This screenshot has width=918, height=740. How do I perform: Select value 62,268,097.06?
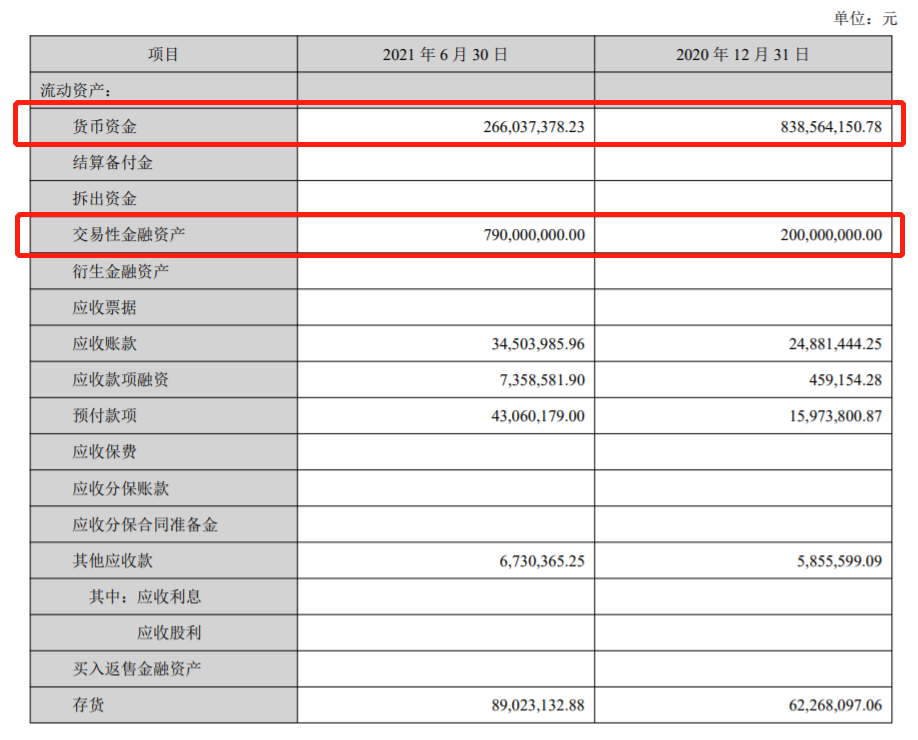coord(835,705)
